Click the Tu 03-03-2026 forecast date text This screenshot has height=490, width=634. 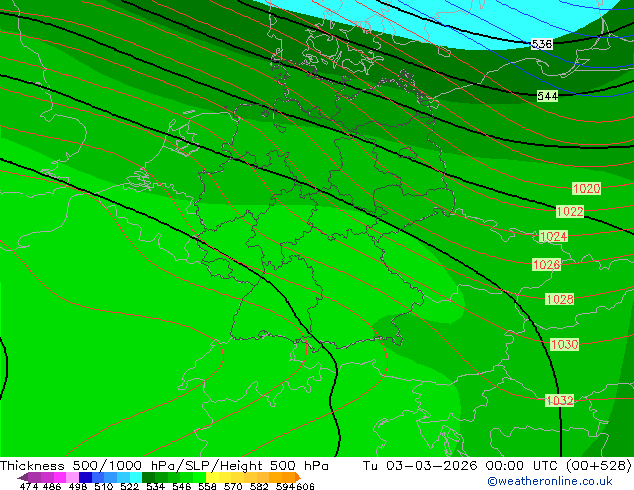420,466
